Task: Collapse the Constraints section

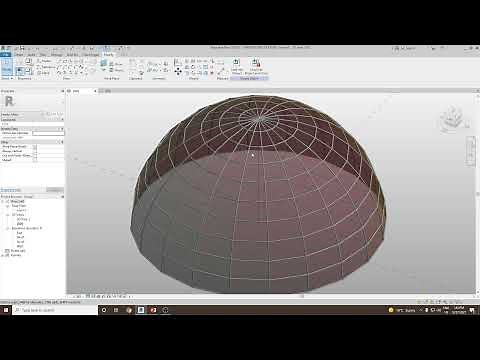Action: click(x=62, y=119)
